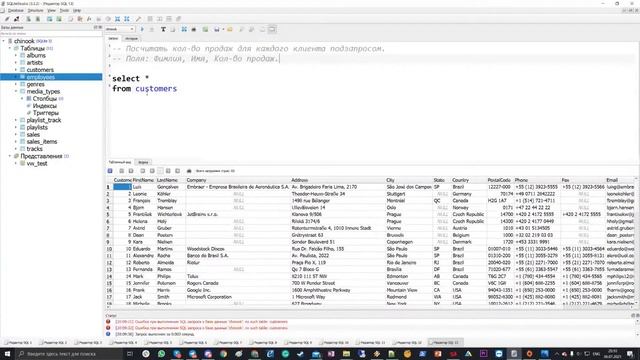The image size is (640, 360).
Task: Expand the tracks table node
Action: pos(16,149)
